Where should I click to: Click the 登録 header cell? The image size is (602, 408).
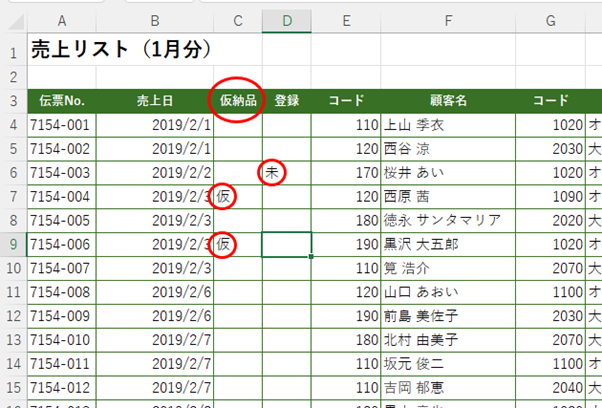(x=286, y=101)
